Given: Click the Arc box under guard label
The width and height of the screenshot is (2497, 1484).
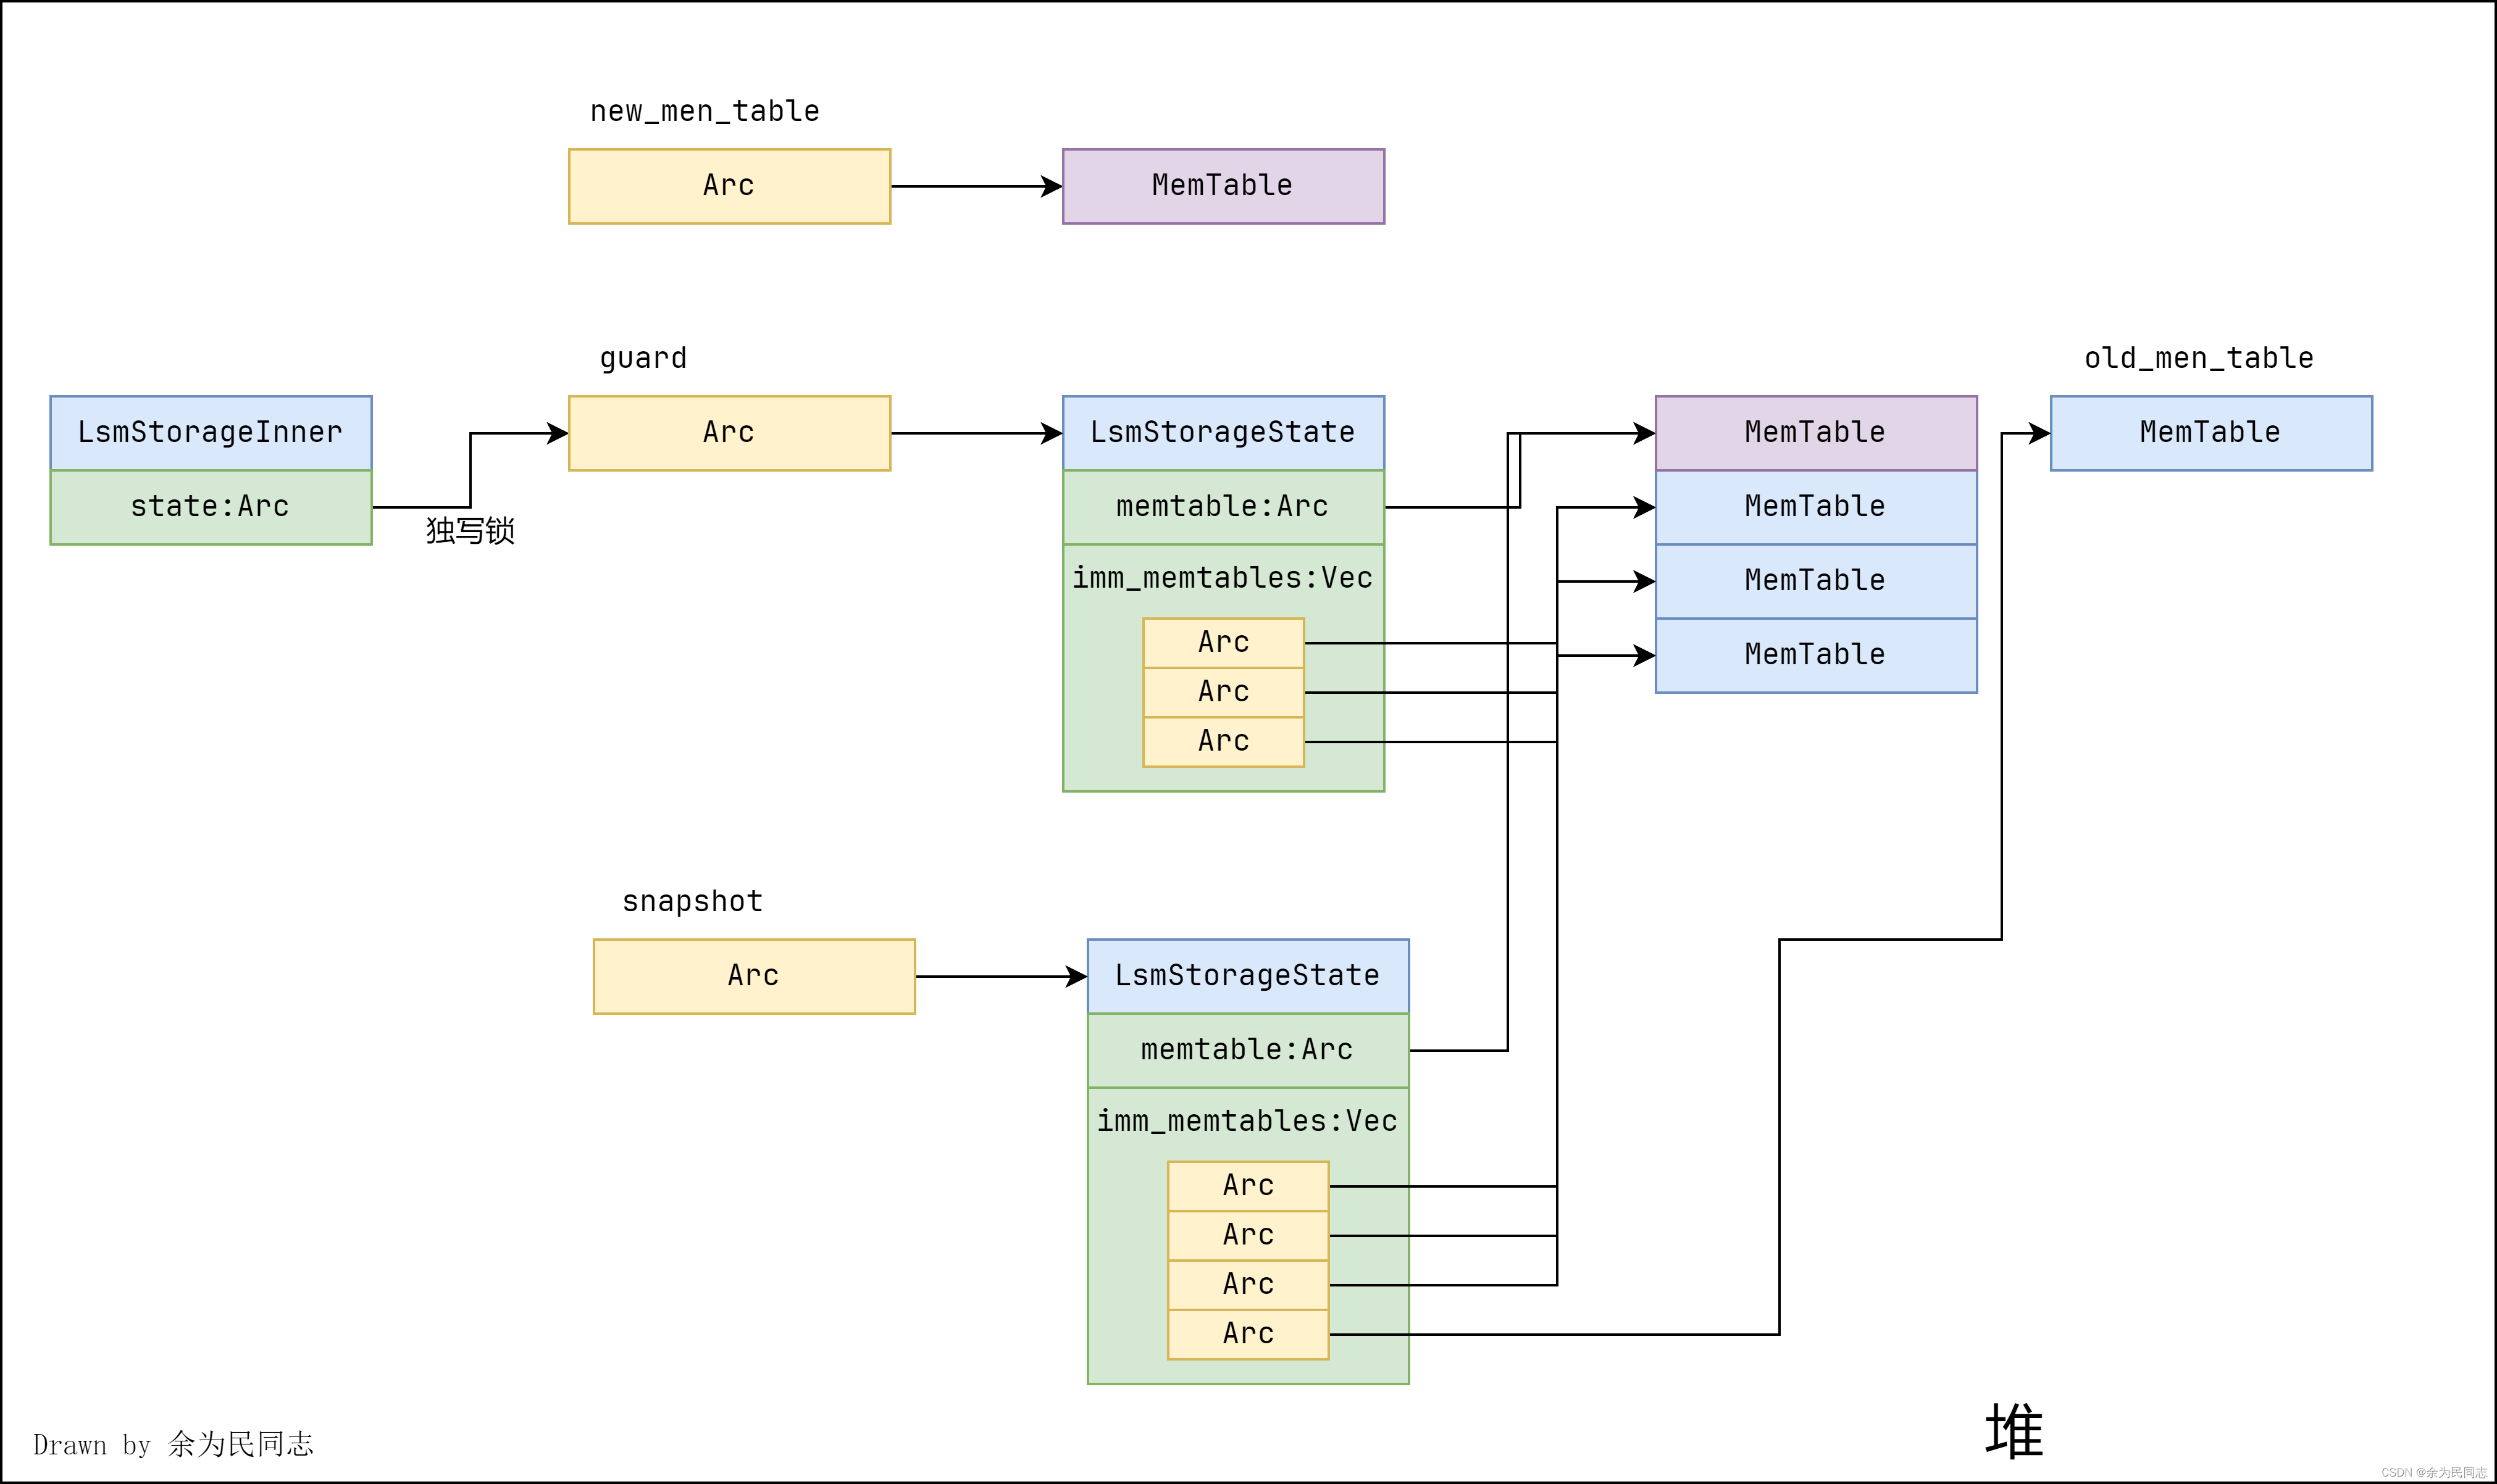Looking at the screenshot, I should point(729,433).
